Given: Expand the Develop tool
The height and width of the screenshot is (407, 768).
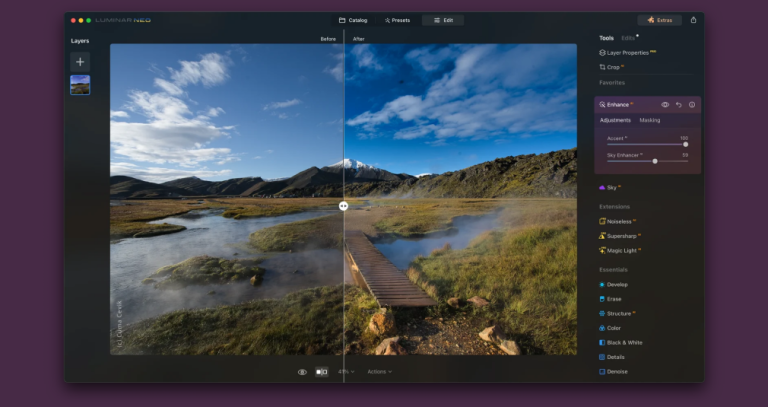Looking at the screenshot, I should click(613, 285).
